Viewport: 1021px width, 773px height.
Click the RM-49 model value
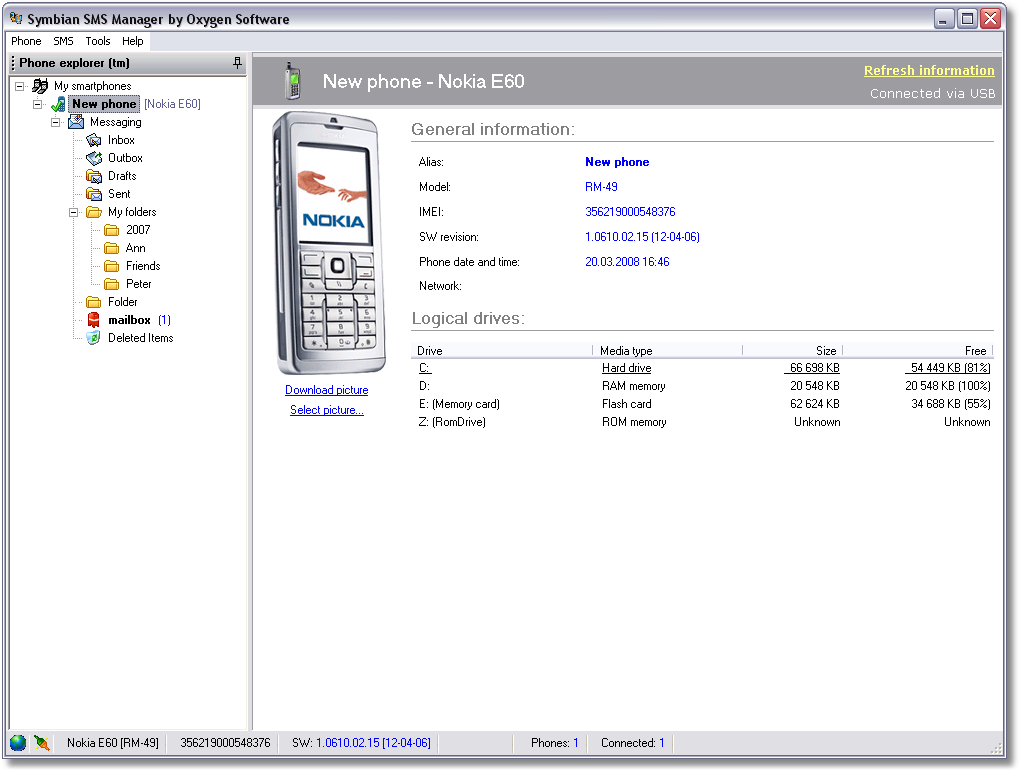pos(601,187)
